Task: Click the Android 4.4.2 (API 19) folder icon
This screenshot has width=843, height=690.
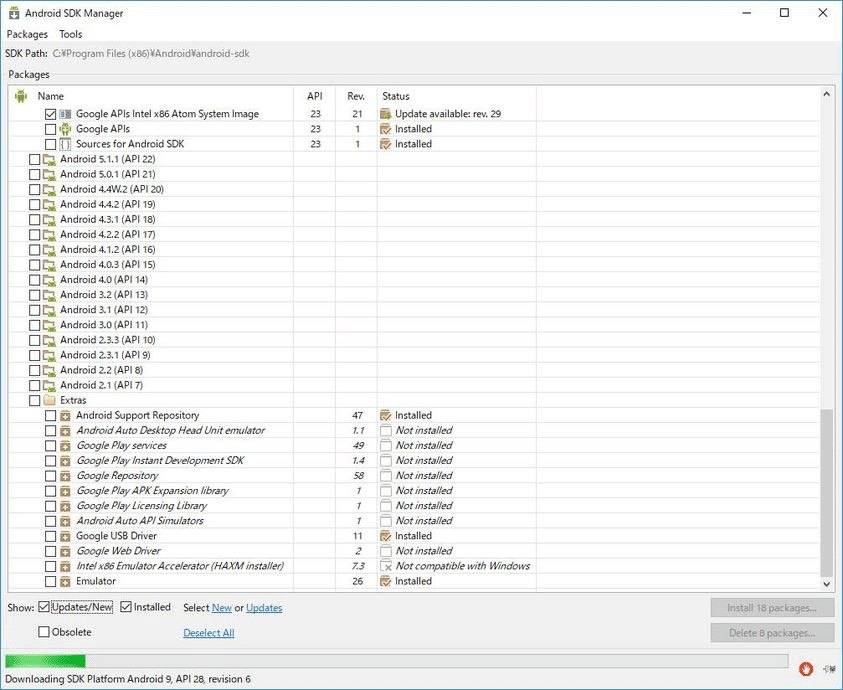Action: tap(49, 204)
